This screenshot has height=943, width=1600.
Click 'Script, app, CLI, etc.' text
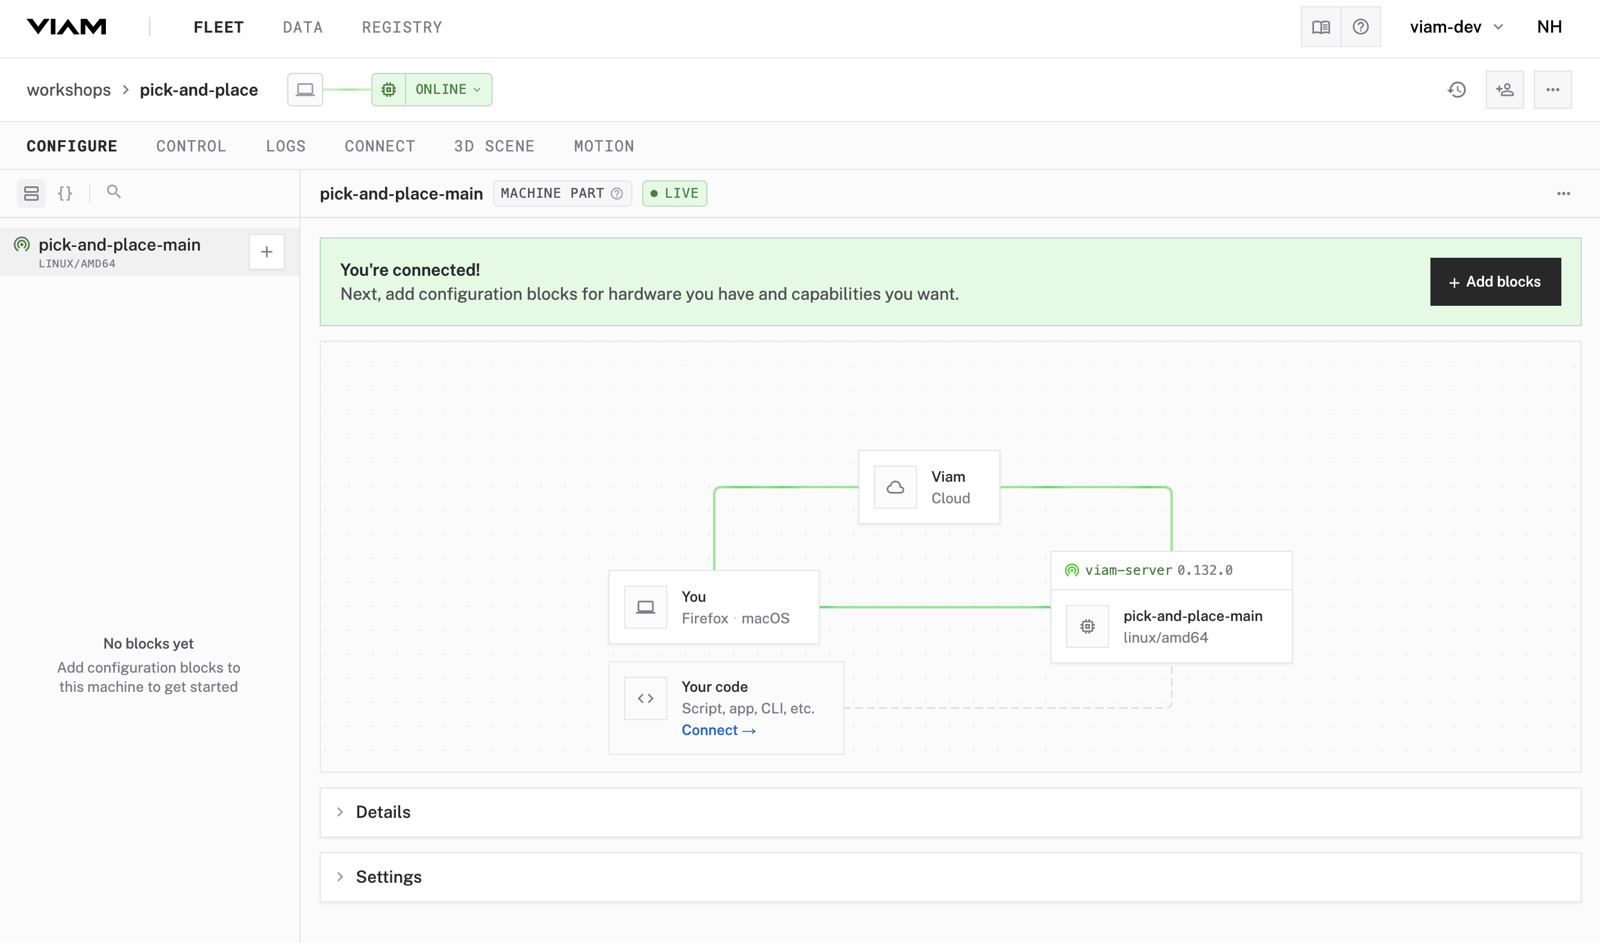tap(748, 709)
